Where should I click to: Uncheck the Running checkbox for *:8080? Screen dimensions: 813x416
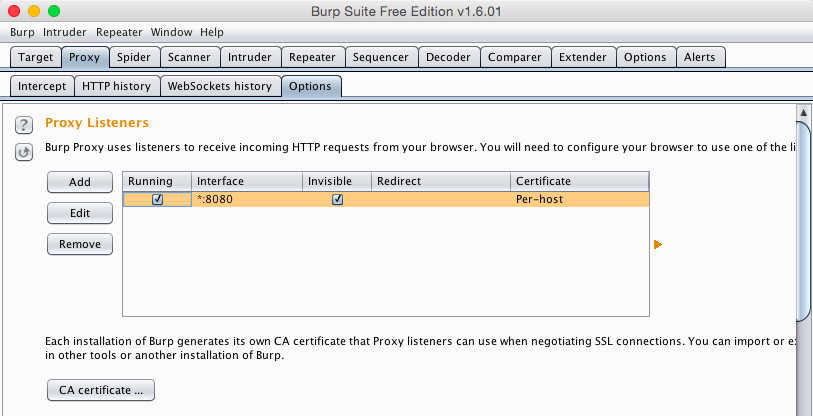point(157,199)
